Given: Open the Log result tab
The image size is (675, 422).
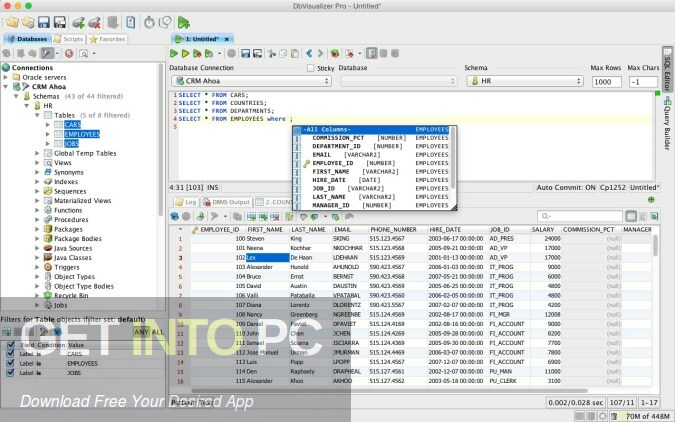Looking at the screenshot, I should point(186,202).
